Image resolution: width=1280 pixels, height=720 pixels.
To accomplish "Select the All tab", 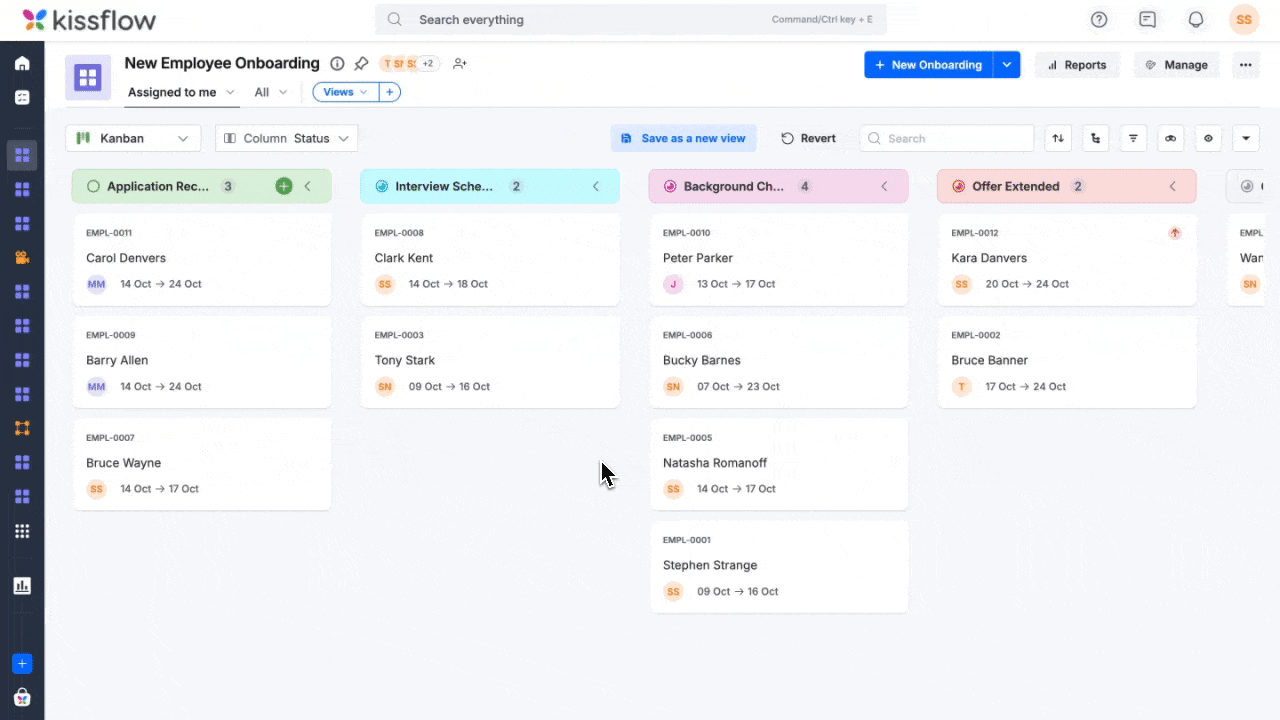I will pos(262,92).
